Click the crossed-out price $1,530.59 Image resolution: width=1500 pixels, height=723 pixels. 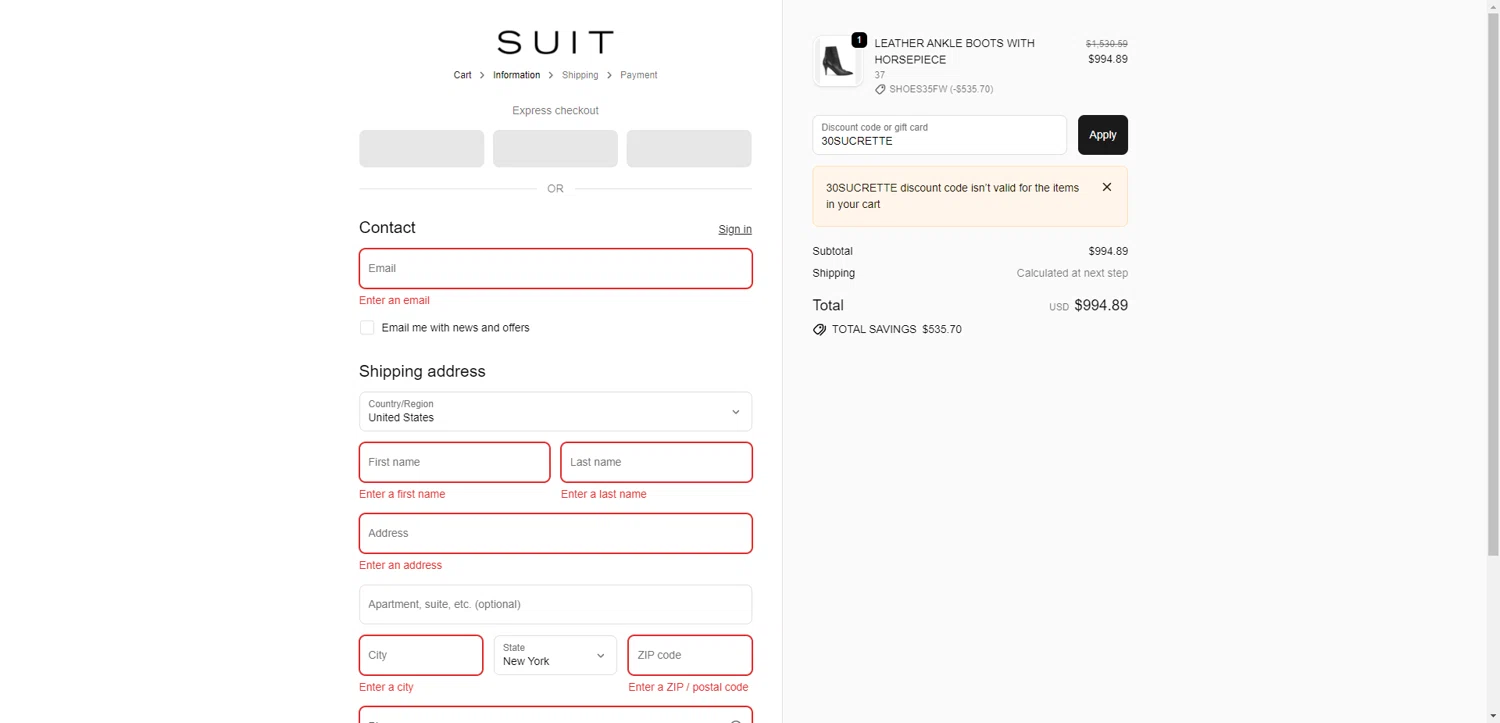[1107, 44]
